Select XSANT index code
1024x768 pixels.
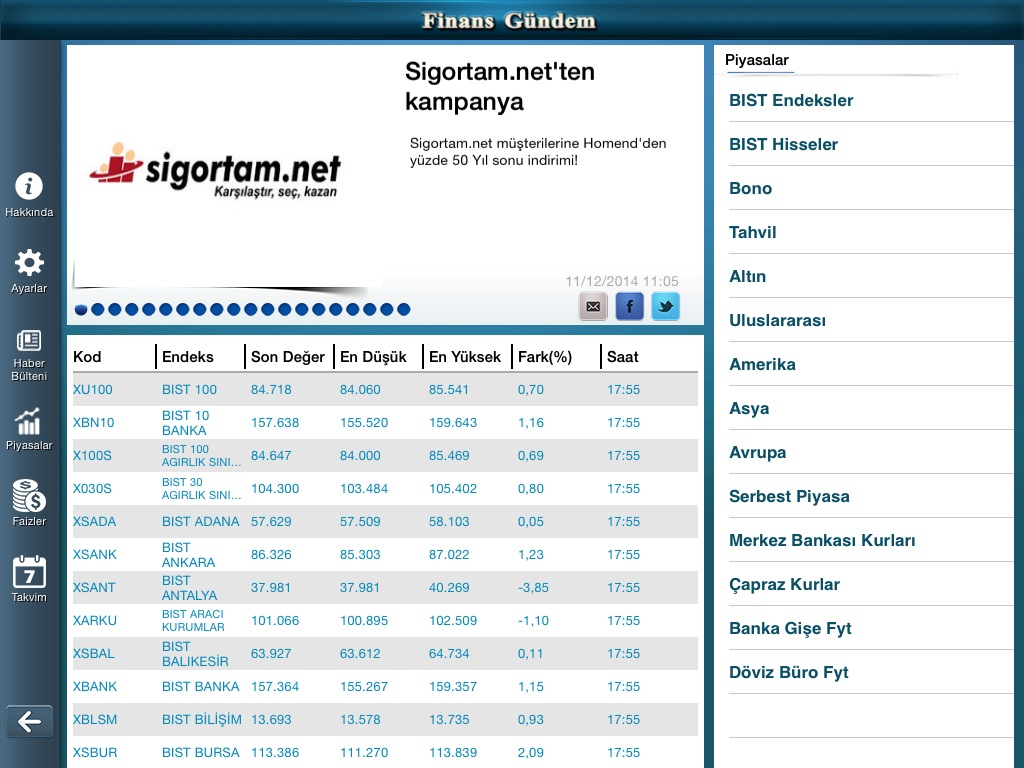(93, 588)
